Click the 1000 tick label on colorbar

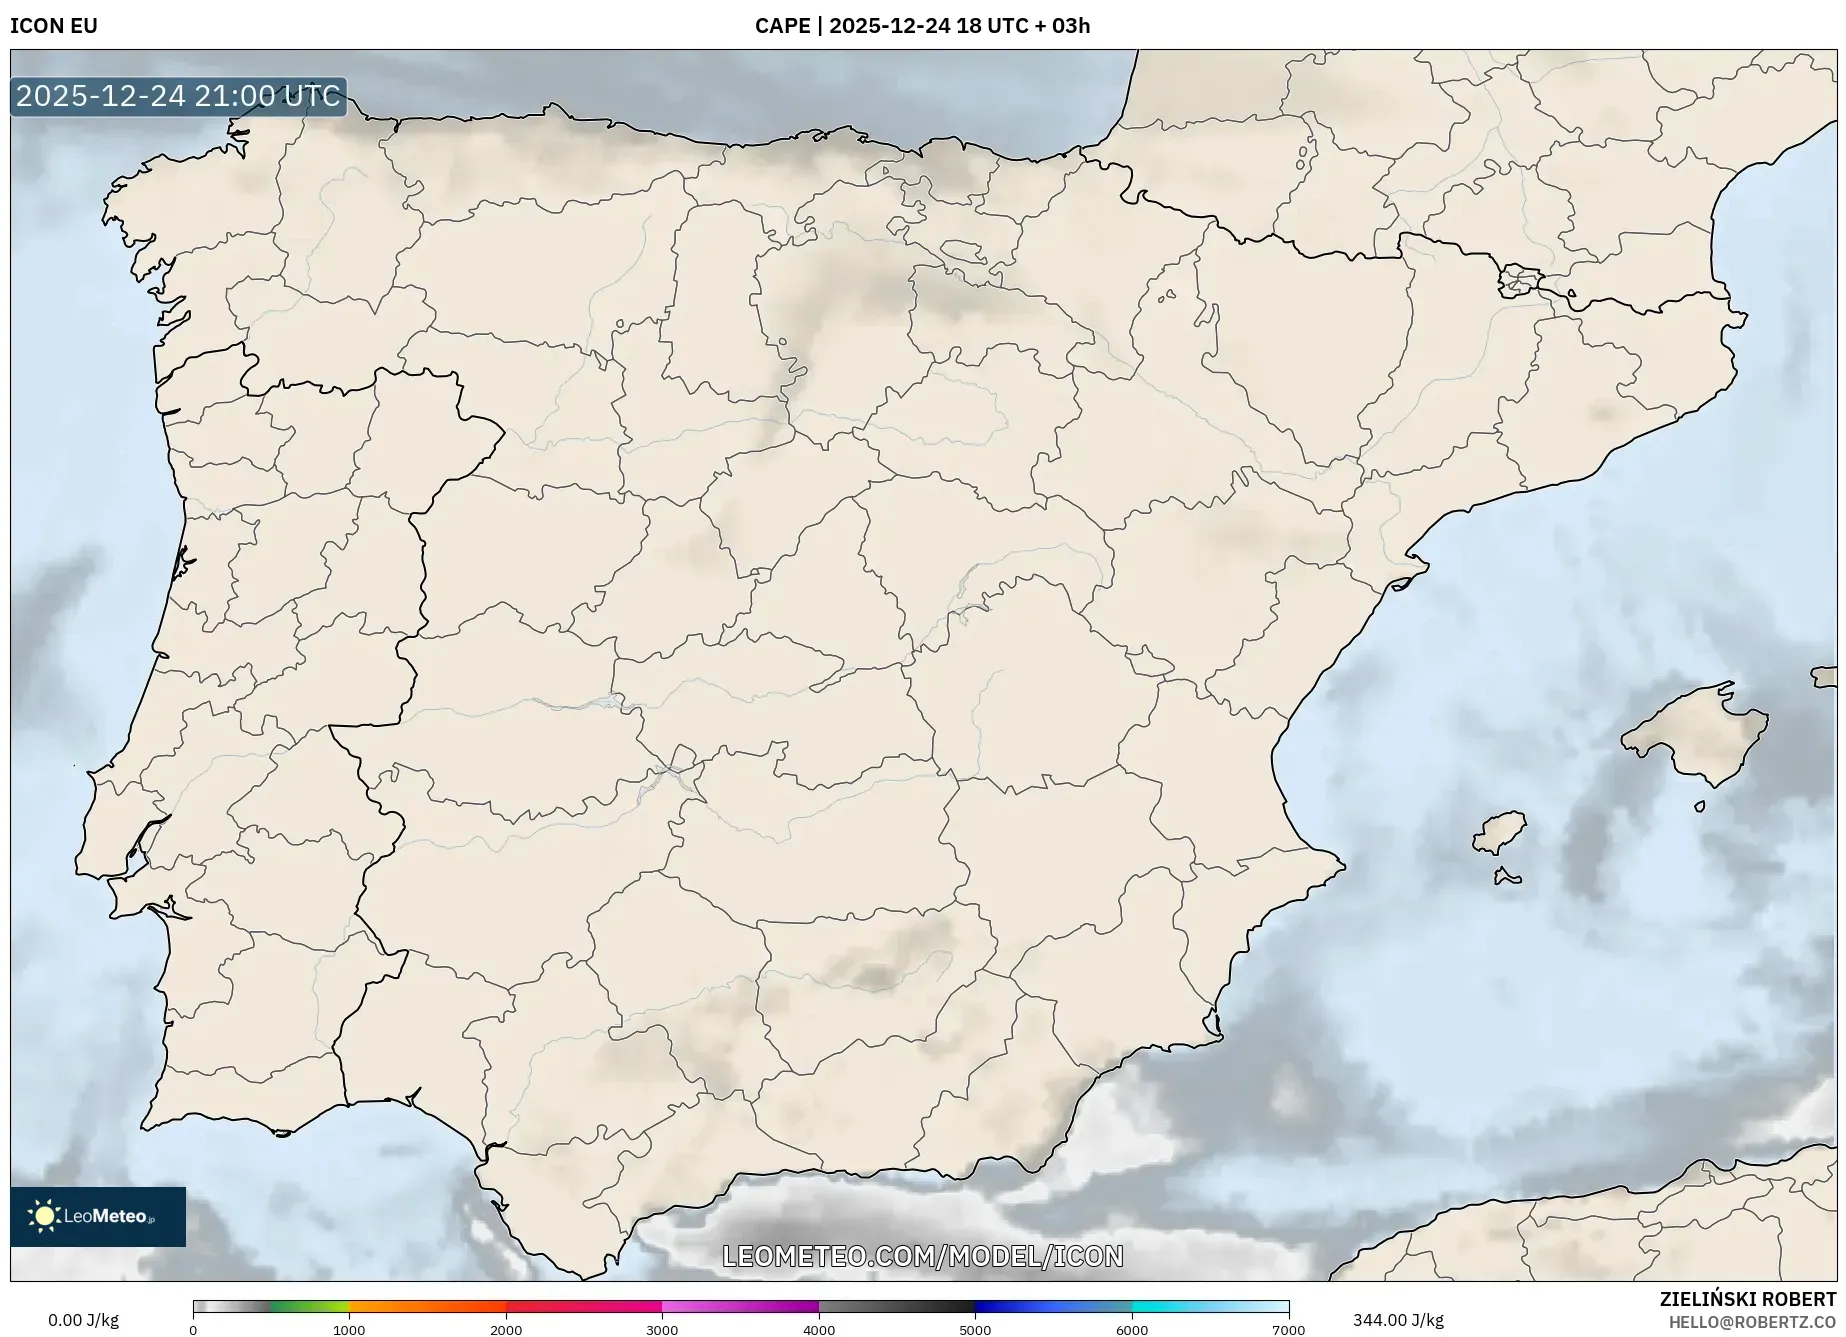coord(349,1330)
